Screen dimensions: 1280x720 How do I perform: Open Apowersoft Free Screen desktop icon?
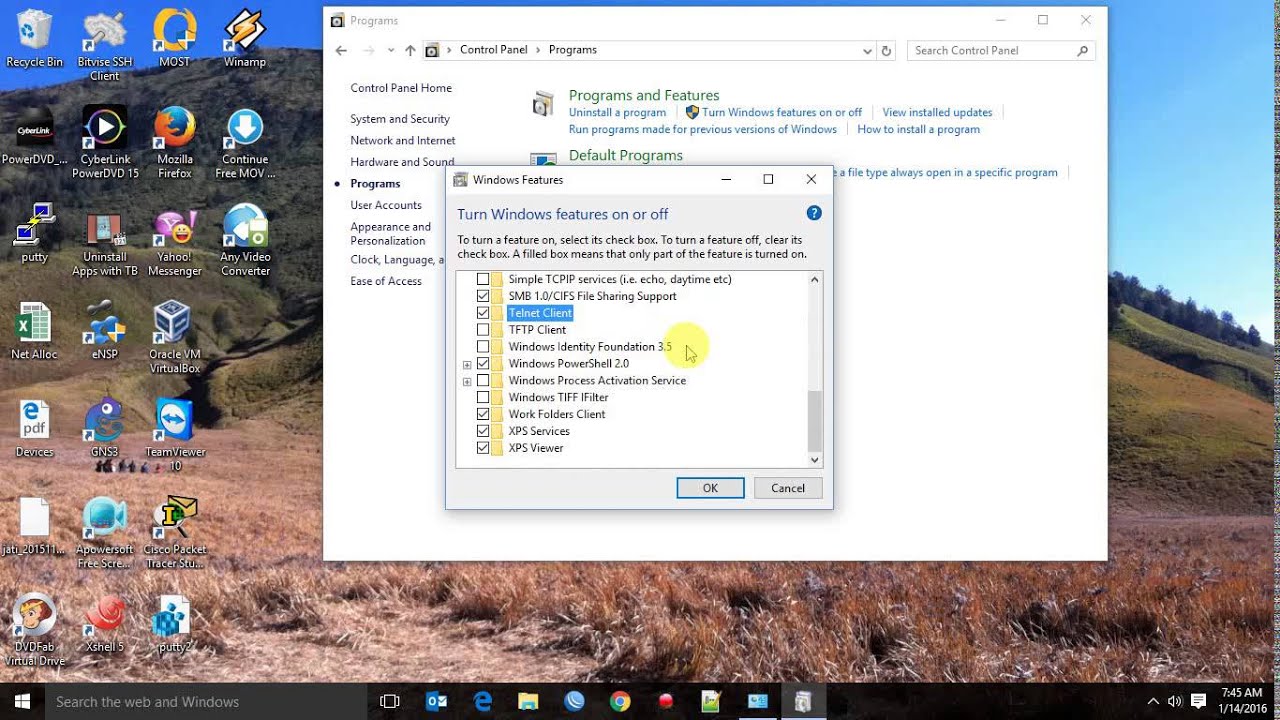point(104,533)
